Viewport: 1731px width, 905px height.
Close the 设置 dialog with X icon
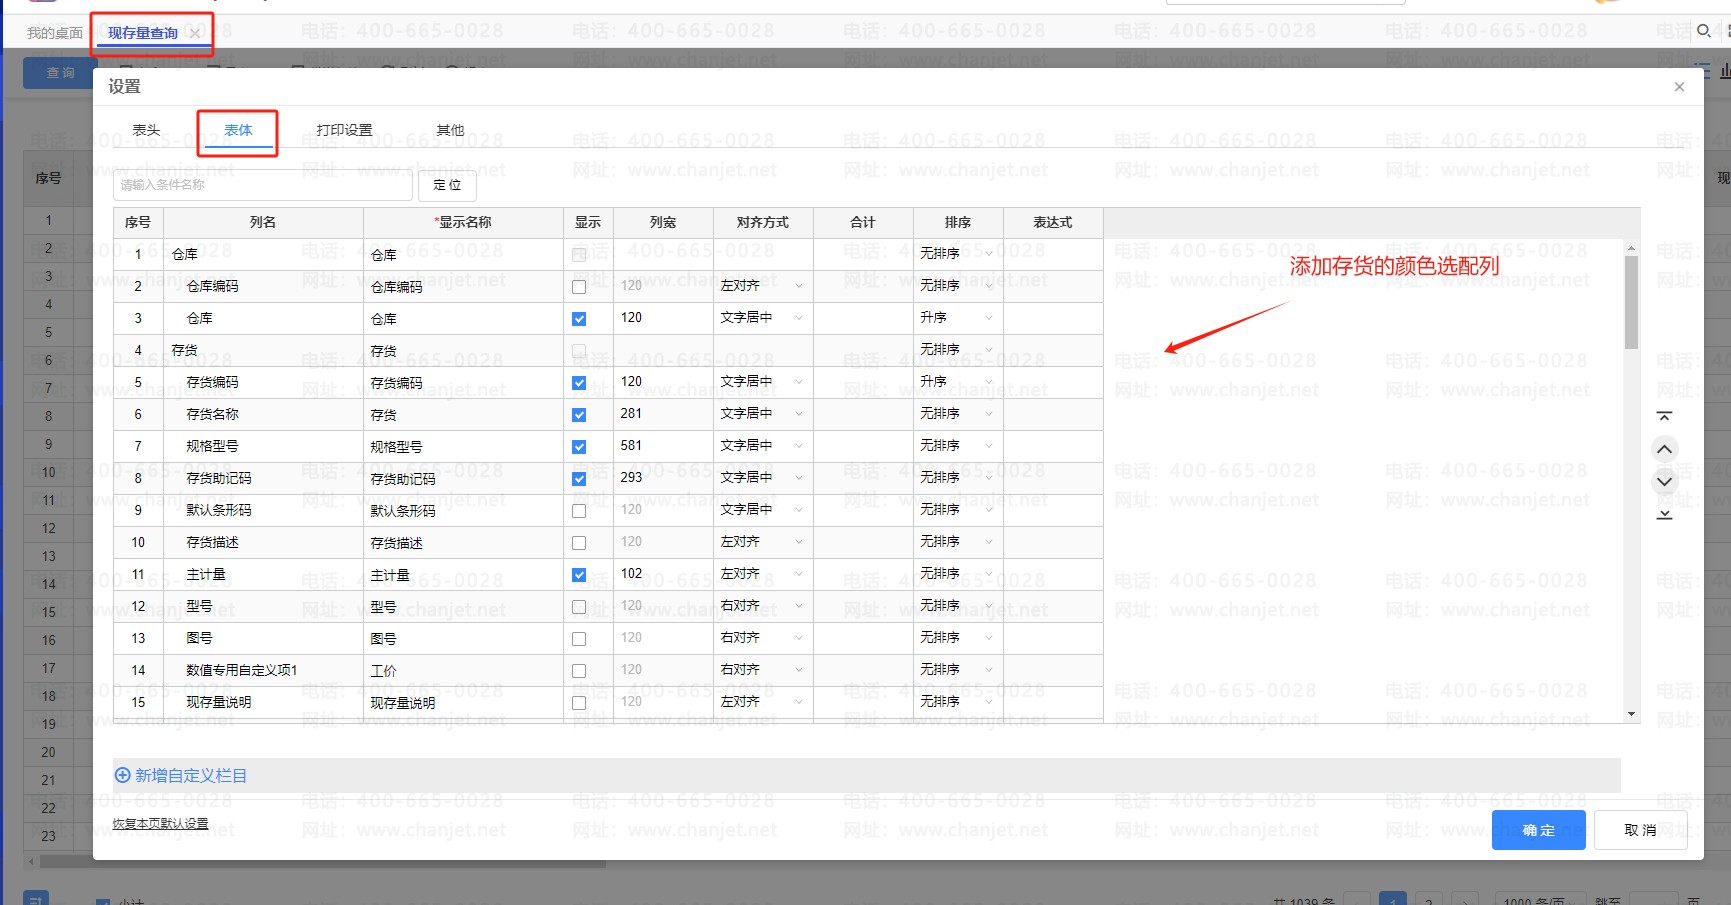click(x=1679, y=87)
